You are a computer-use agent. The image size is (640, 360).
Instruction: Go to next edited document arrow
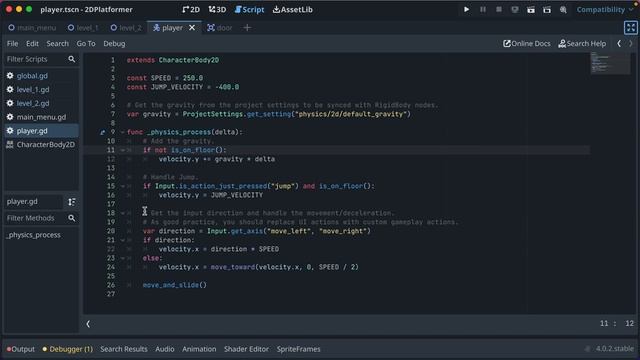(631, 44)
